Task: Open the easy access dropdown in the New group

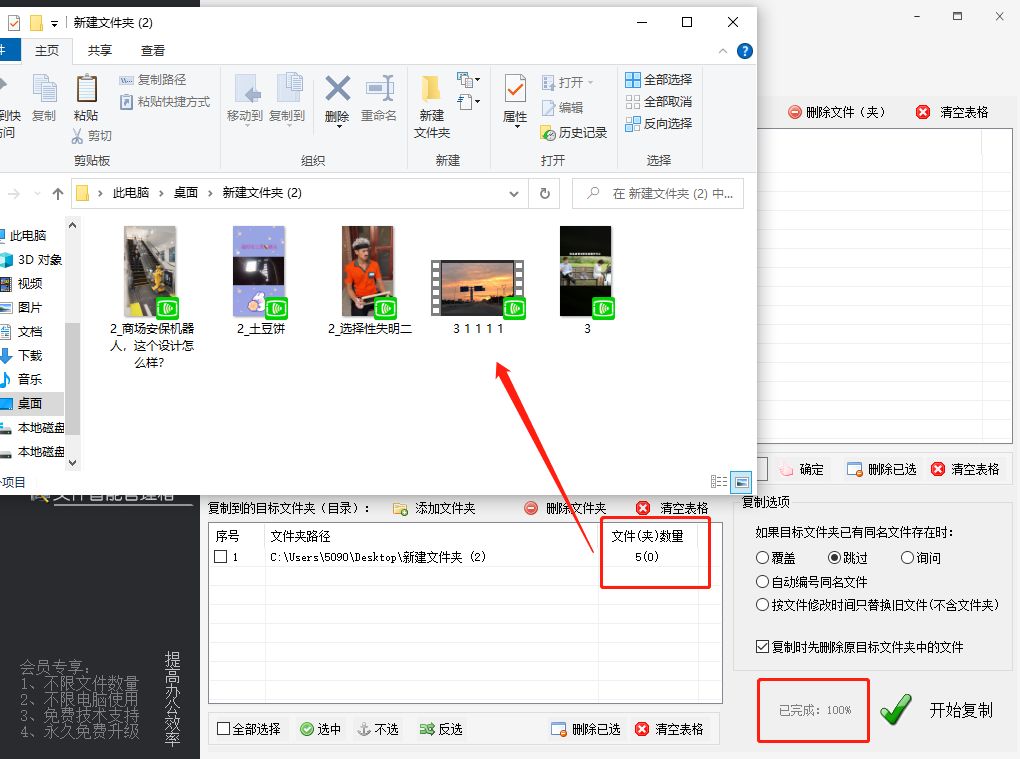Action: [x=468, y=101]
